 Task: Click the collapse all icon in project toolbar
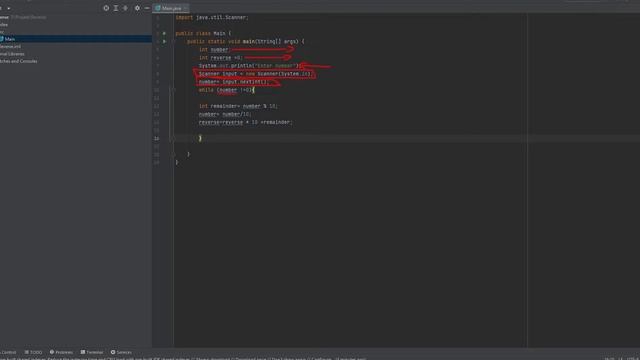[x=126, y=8]
